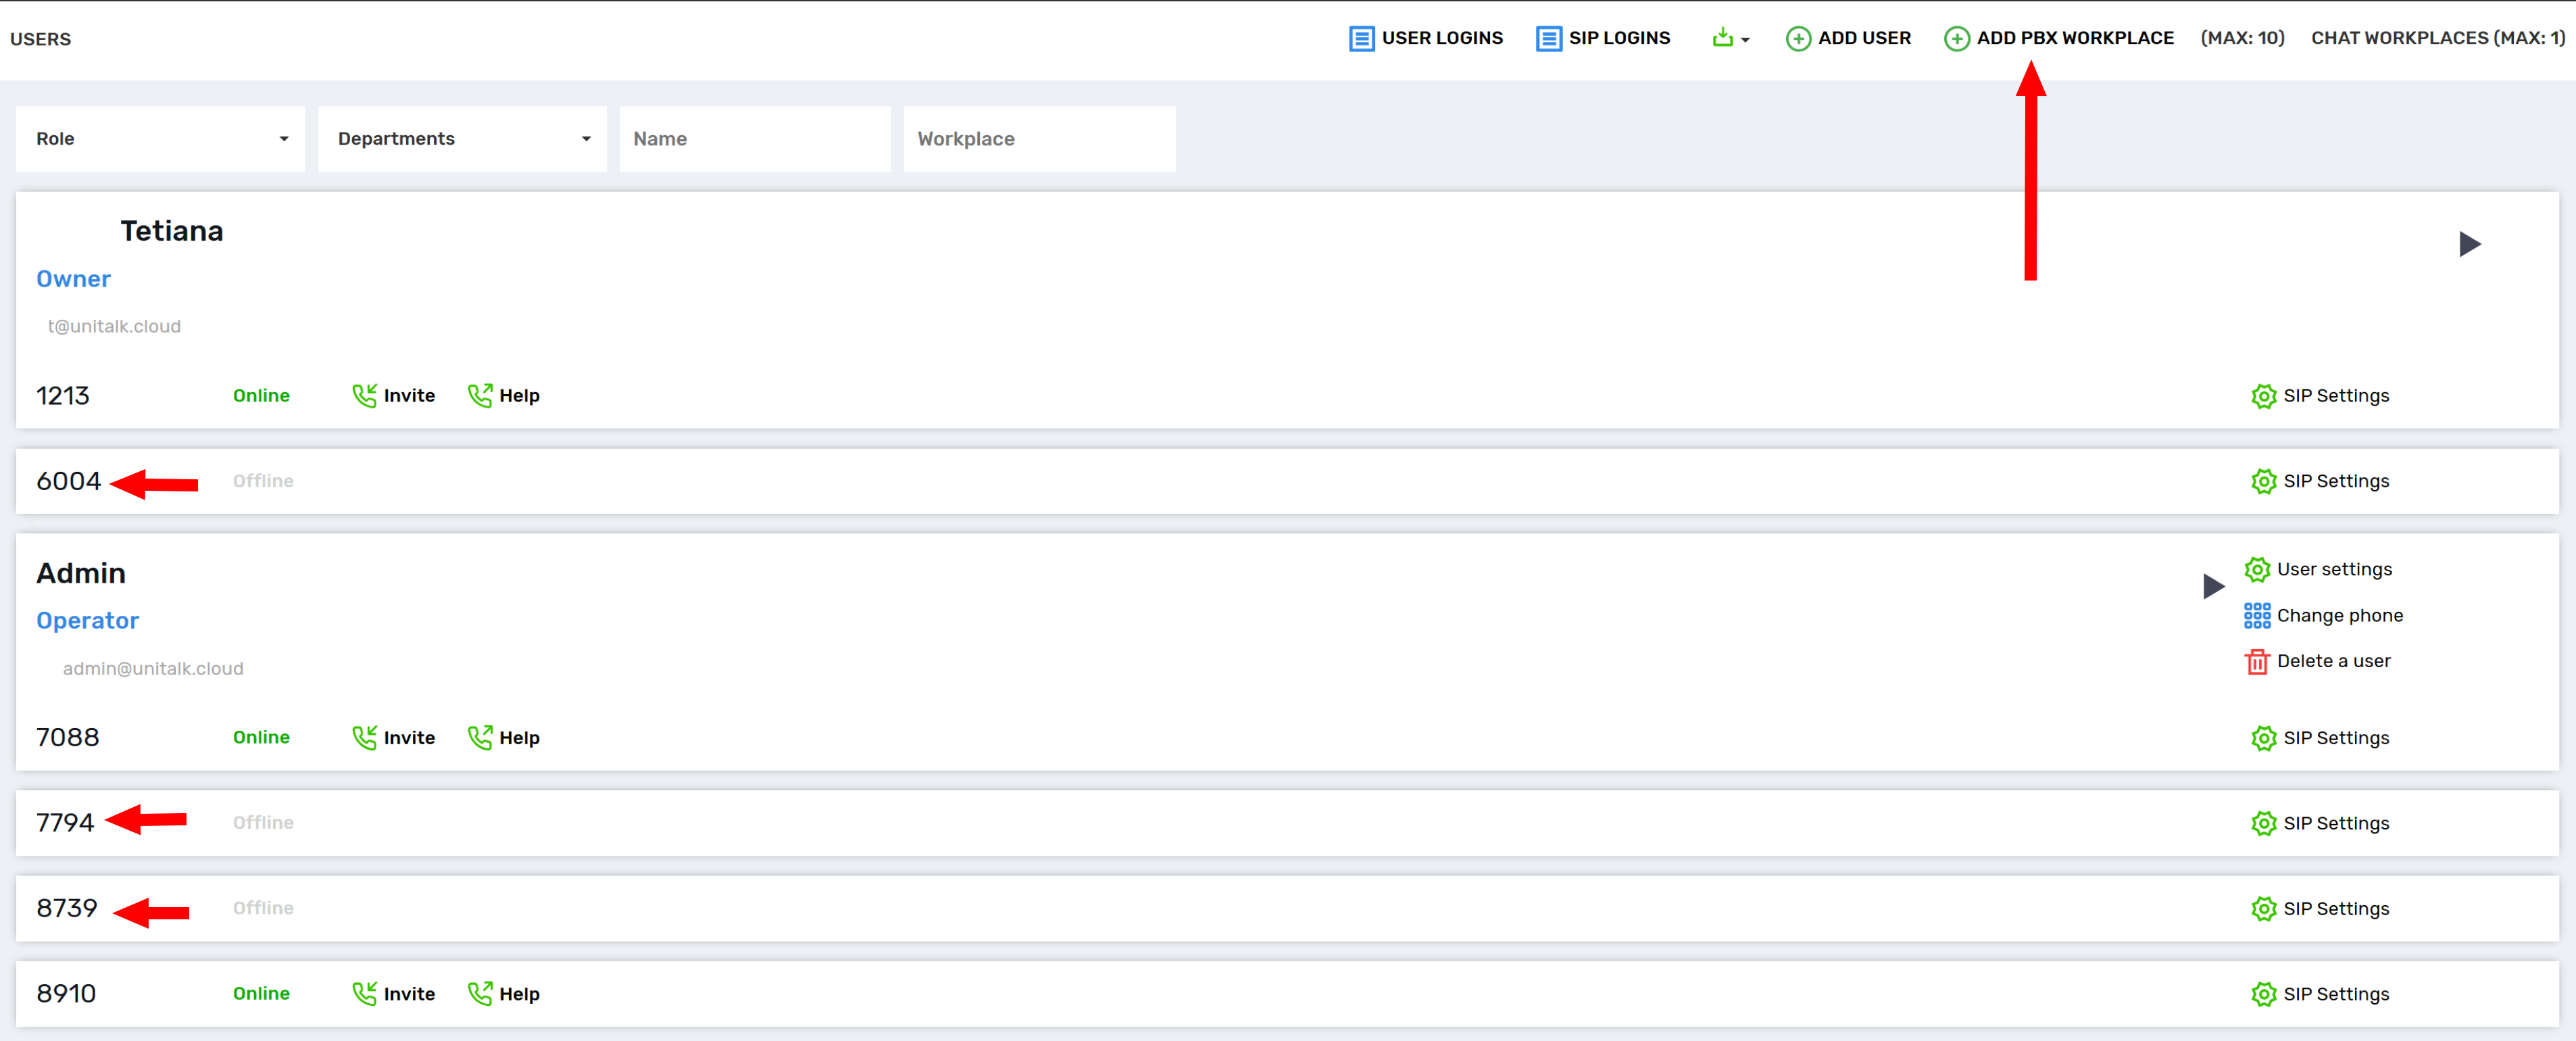Click the Invite phone icon for extension 1213
This screenshot has height=1041, width=2576.
click(364, 395)
